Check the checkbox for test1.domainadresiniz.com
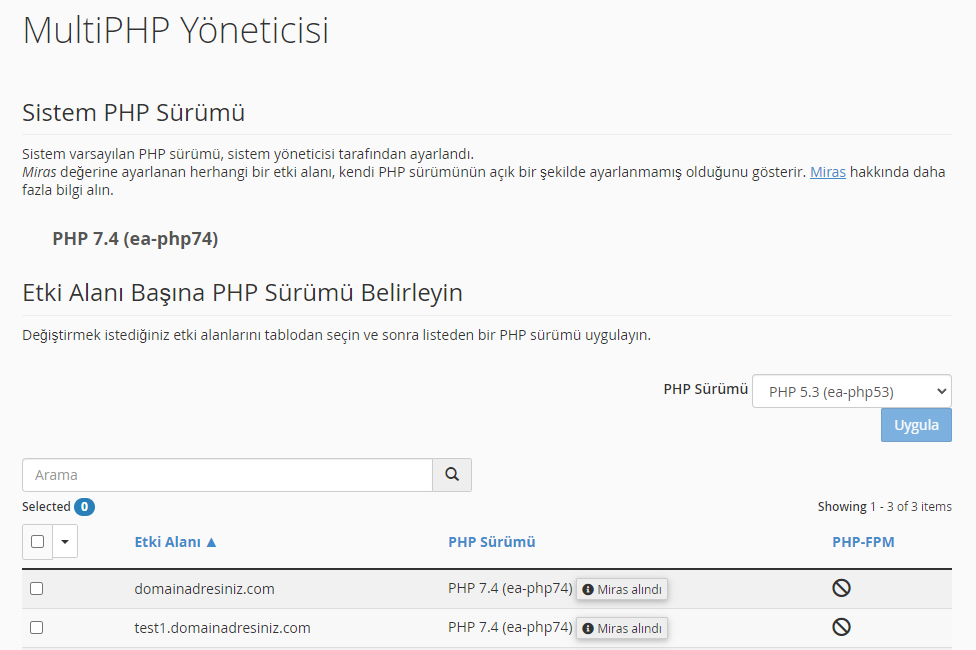 (x=37, y=627)
